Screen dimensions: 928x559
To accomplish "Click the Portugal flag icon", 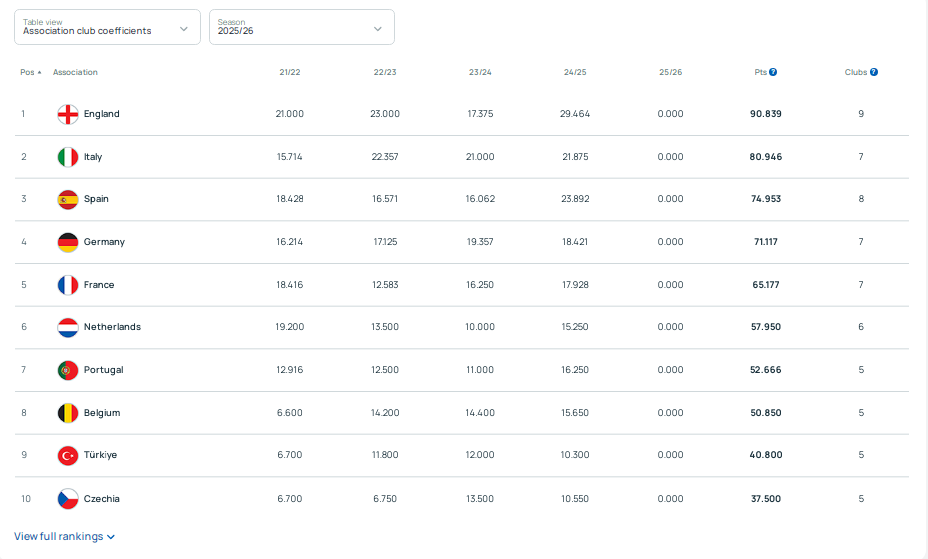I will 67,370.
